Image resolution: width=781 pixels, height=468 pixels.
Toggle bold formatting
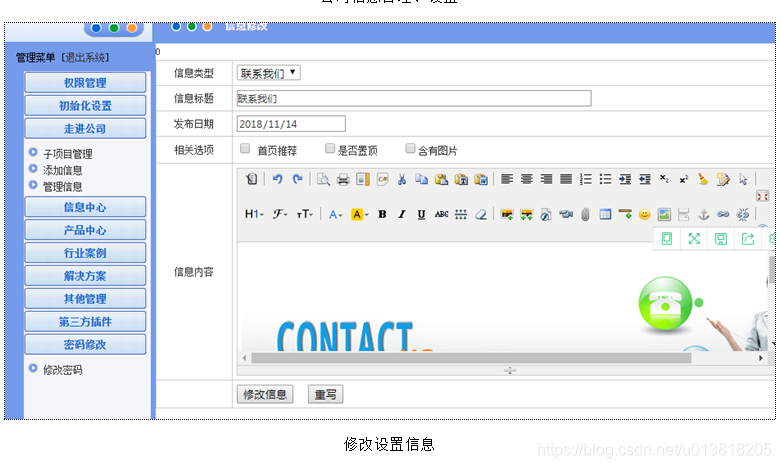click(x=382, y=215)
